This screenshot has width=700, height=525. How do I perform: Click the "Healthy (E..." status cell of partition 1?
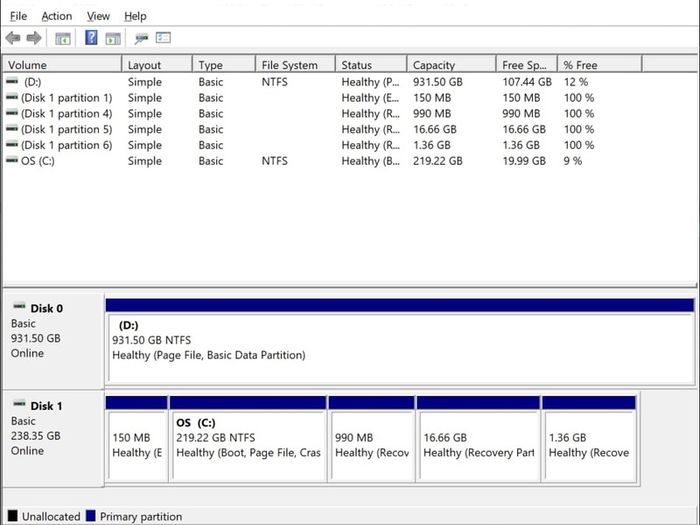point(371,98)
